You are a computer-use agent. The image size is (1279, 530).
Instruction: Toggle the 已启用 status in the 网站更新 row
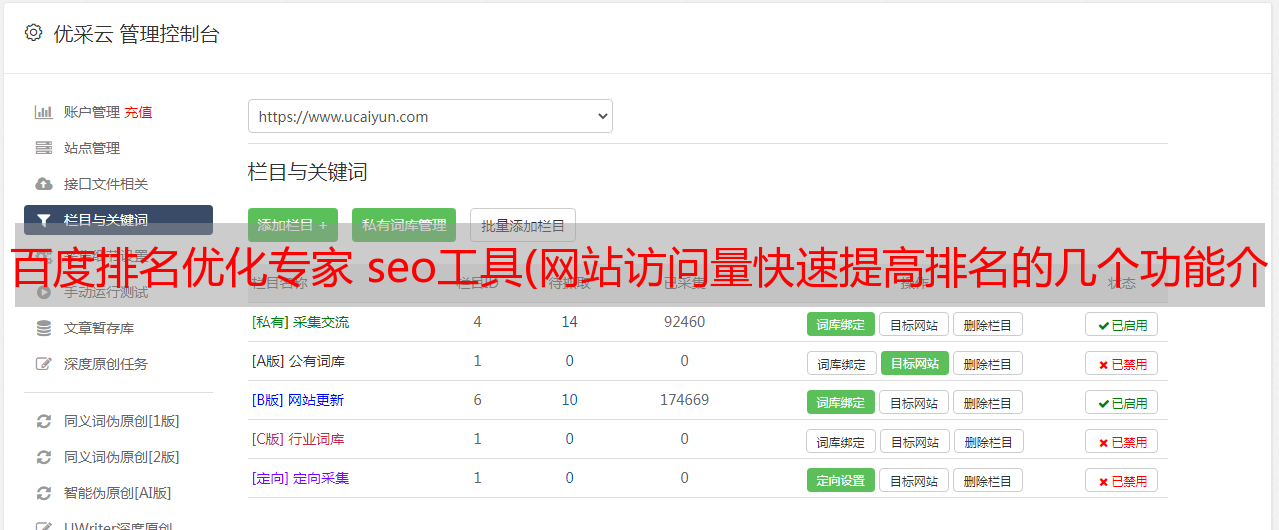1122,402
